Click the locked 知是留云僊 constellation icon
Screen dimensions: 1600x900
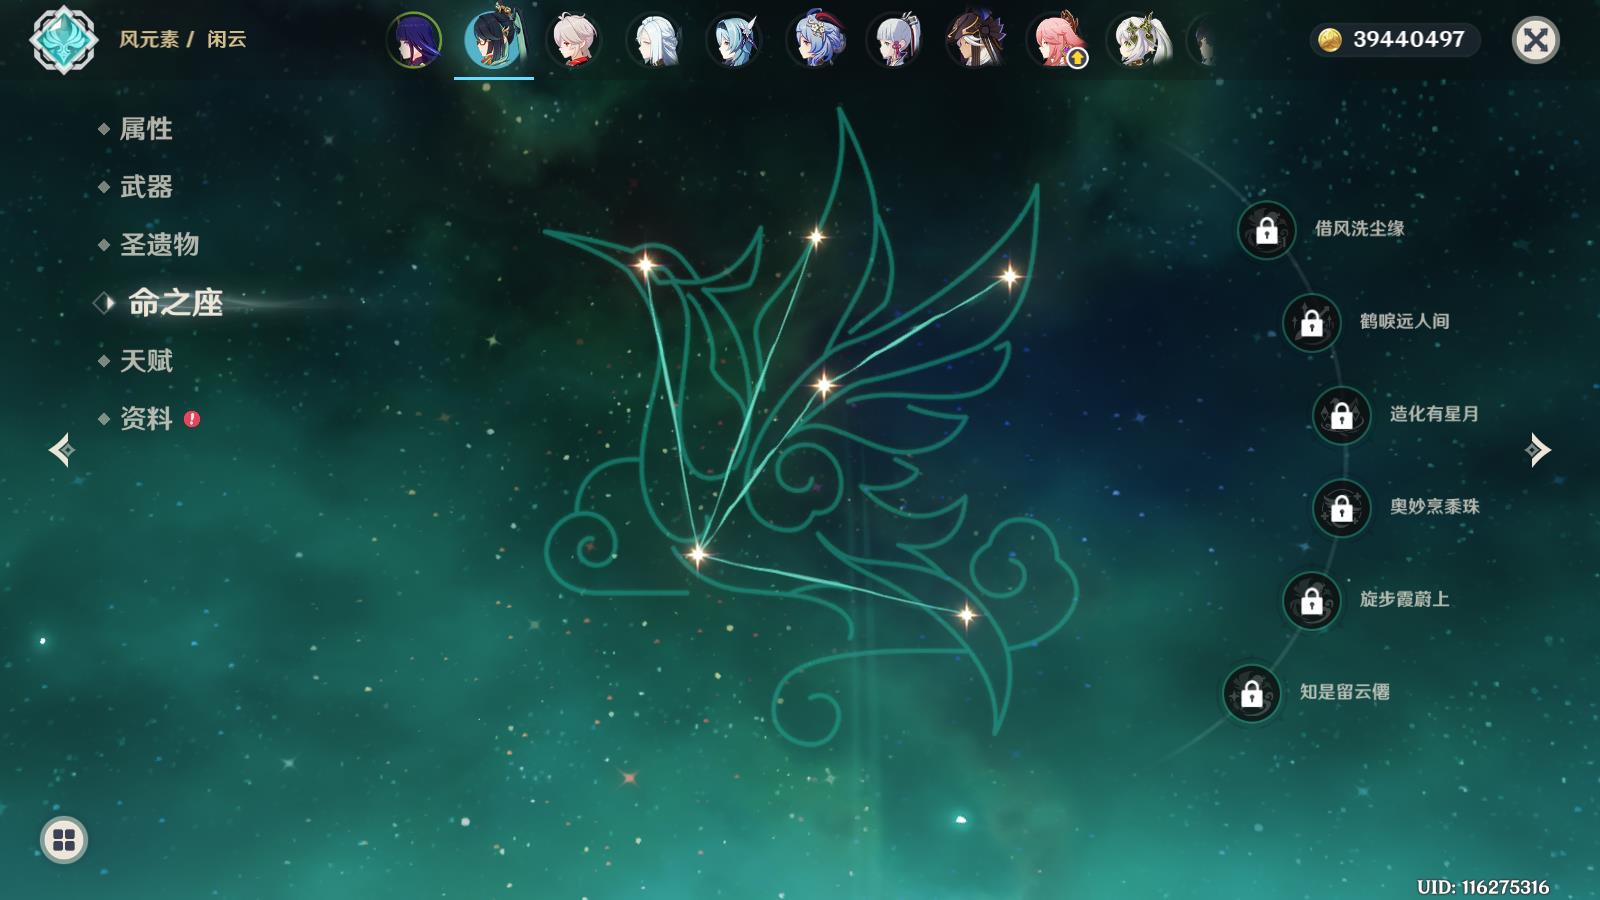pyautogui.click(x=1252, y=693)
